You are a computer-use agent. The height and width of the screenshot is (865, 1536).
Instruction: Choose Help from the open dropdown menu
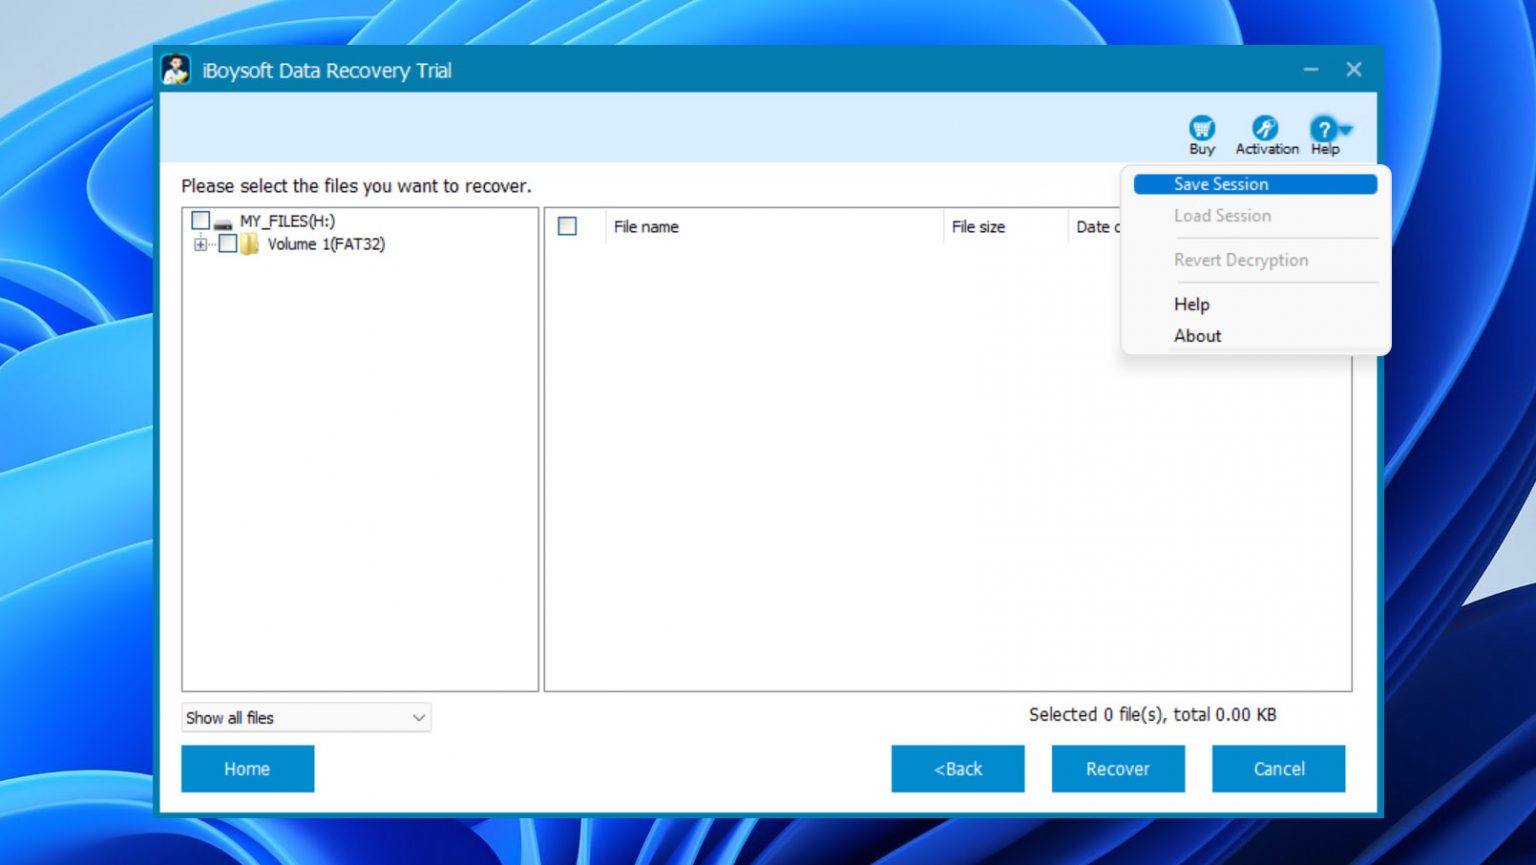pyautogui.click(x=1191, y=304)
